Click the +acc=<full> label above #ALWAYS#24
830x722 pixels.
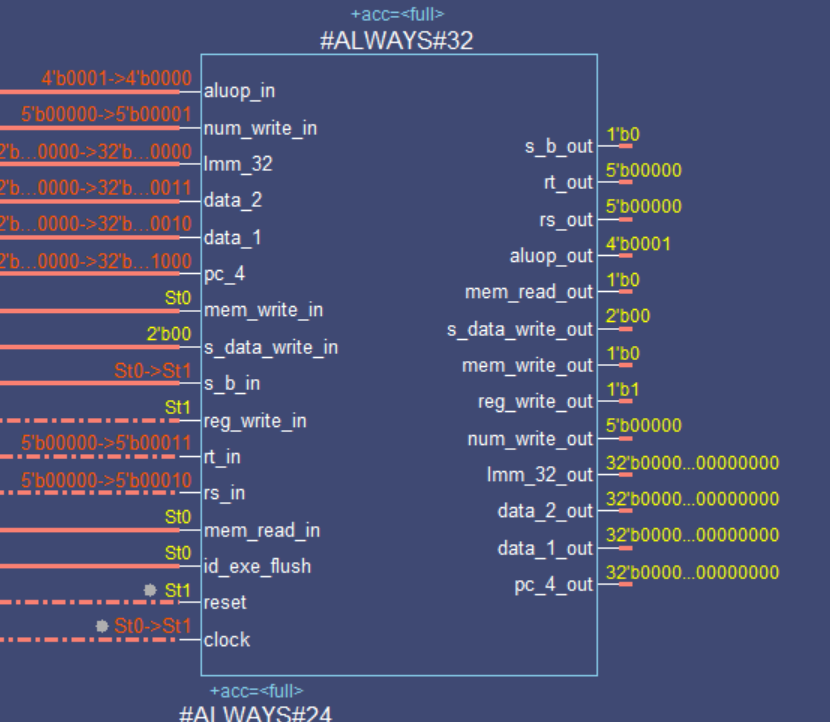pyautogui.click(x=256, y=691)
